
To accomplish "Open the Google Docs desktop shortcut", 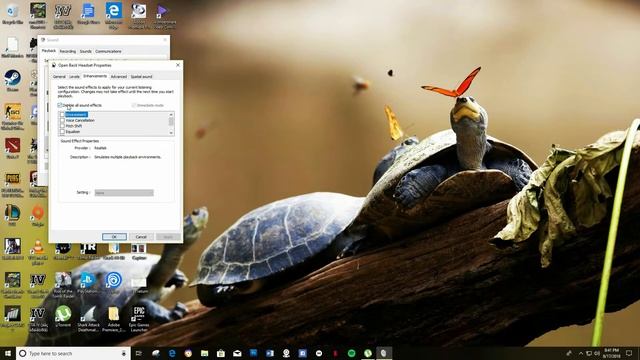I will [x=88, y=14].
